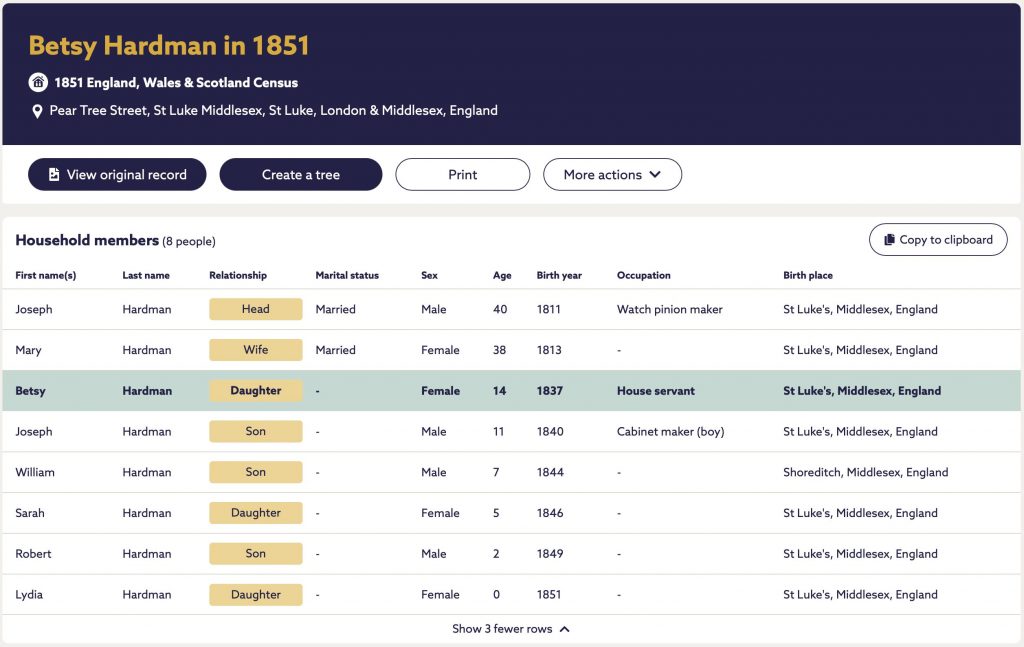Click the first name Mary
This screenshot has height=647, width=1024.
(28, 350)
